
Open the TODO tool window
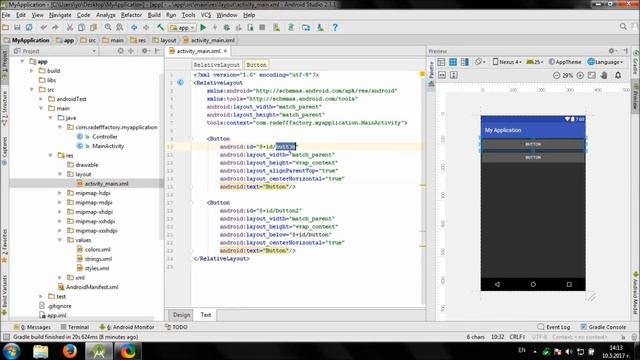[x=176, y=327]
